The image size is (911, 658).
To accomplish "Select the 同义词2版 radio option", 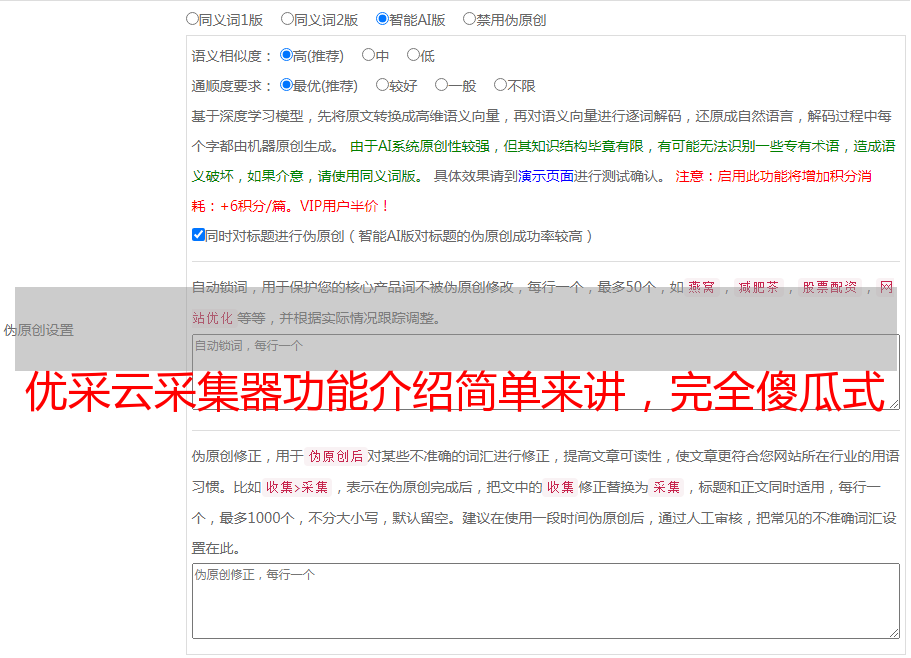I will pos(287,19).
